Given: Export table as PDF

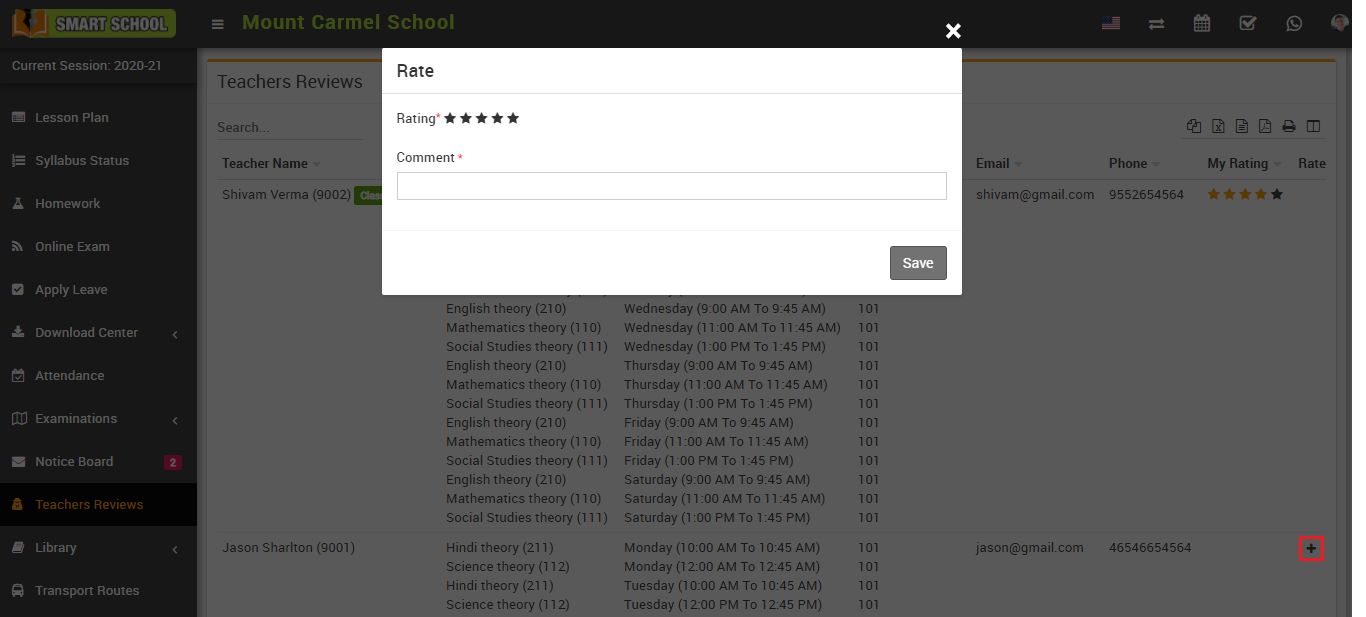Looking at the screenshot, I should pyautogui.click(x=1265, y=127).
